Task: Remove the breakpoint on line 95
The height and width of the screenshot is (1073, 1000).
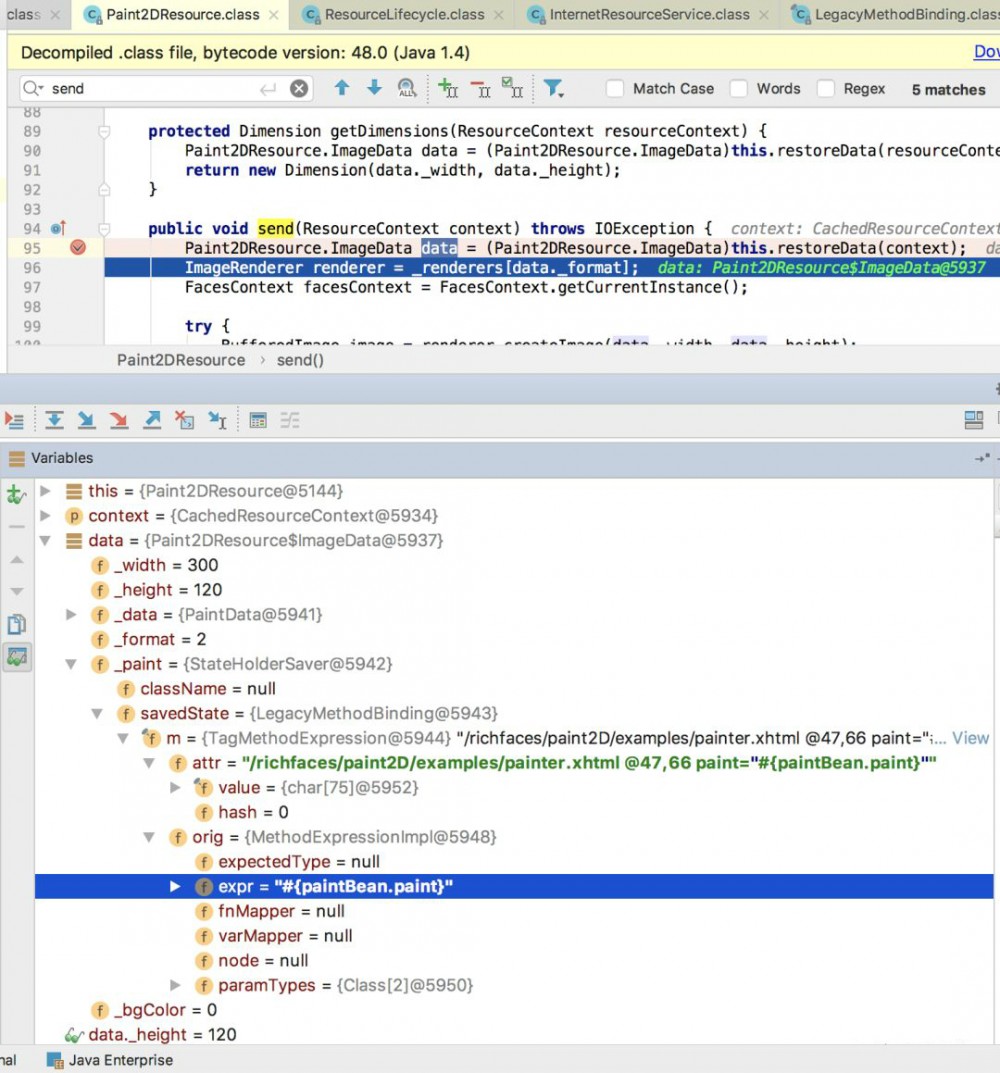Action: click(x=78, y=248)
